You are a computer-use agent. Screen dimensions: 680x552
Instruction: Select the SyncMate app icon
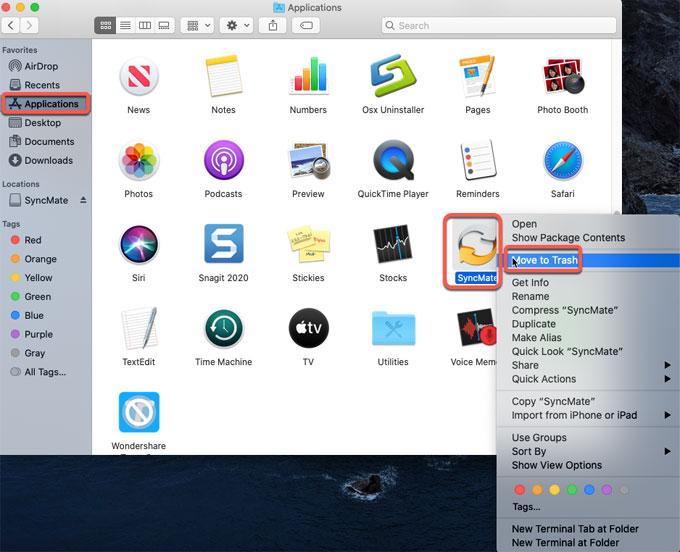(x=475, y=244)
